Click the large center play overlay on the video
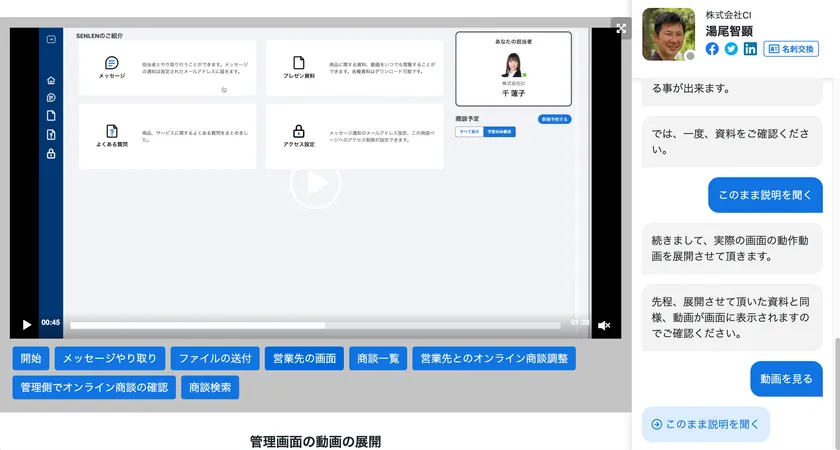Screen dimensions: 840x450 (315, 184)
